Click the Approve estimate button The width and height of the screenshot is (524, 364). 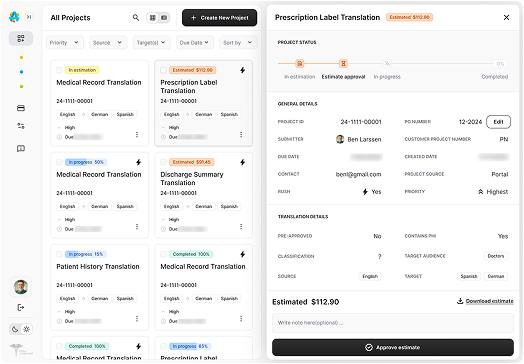pos(393,347)
